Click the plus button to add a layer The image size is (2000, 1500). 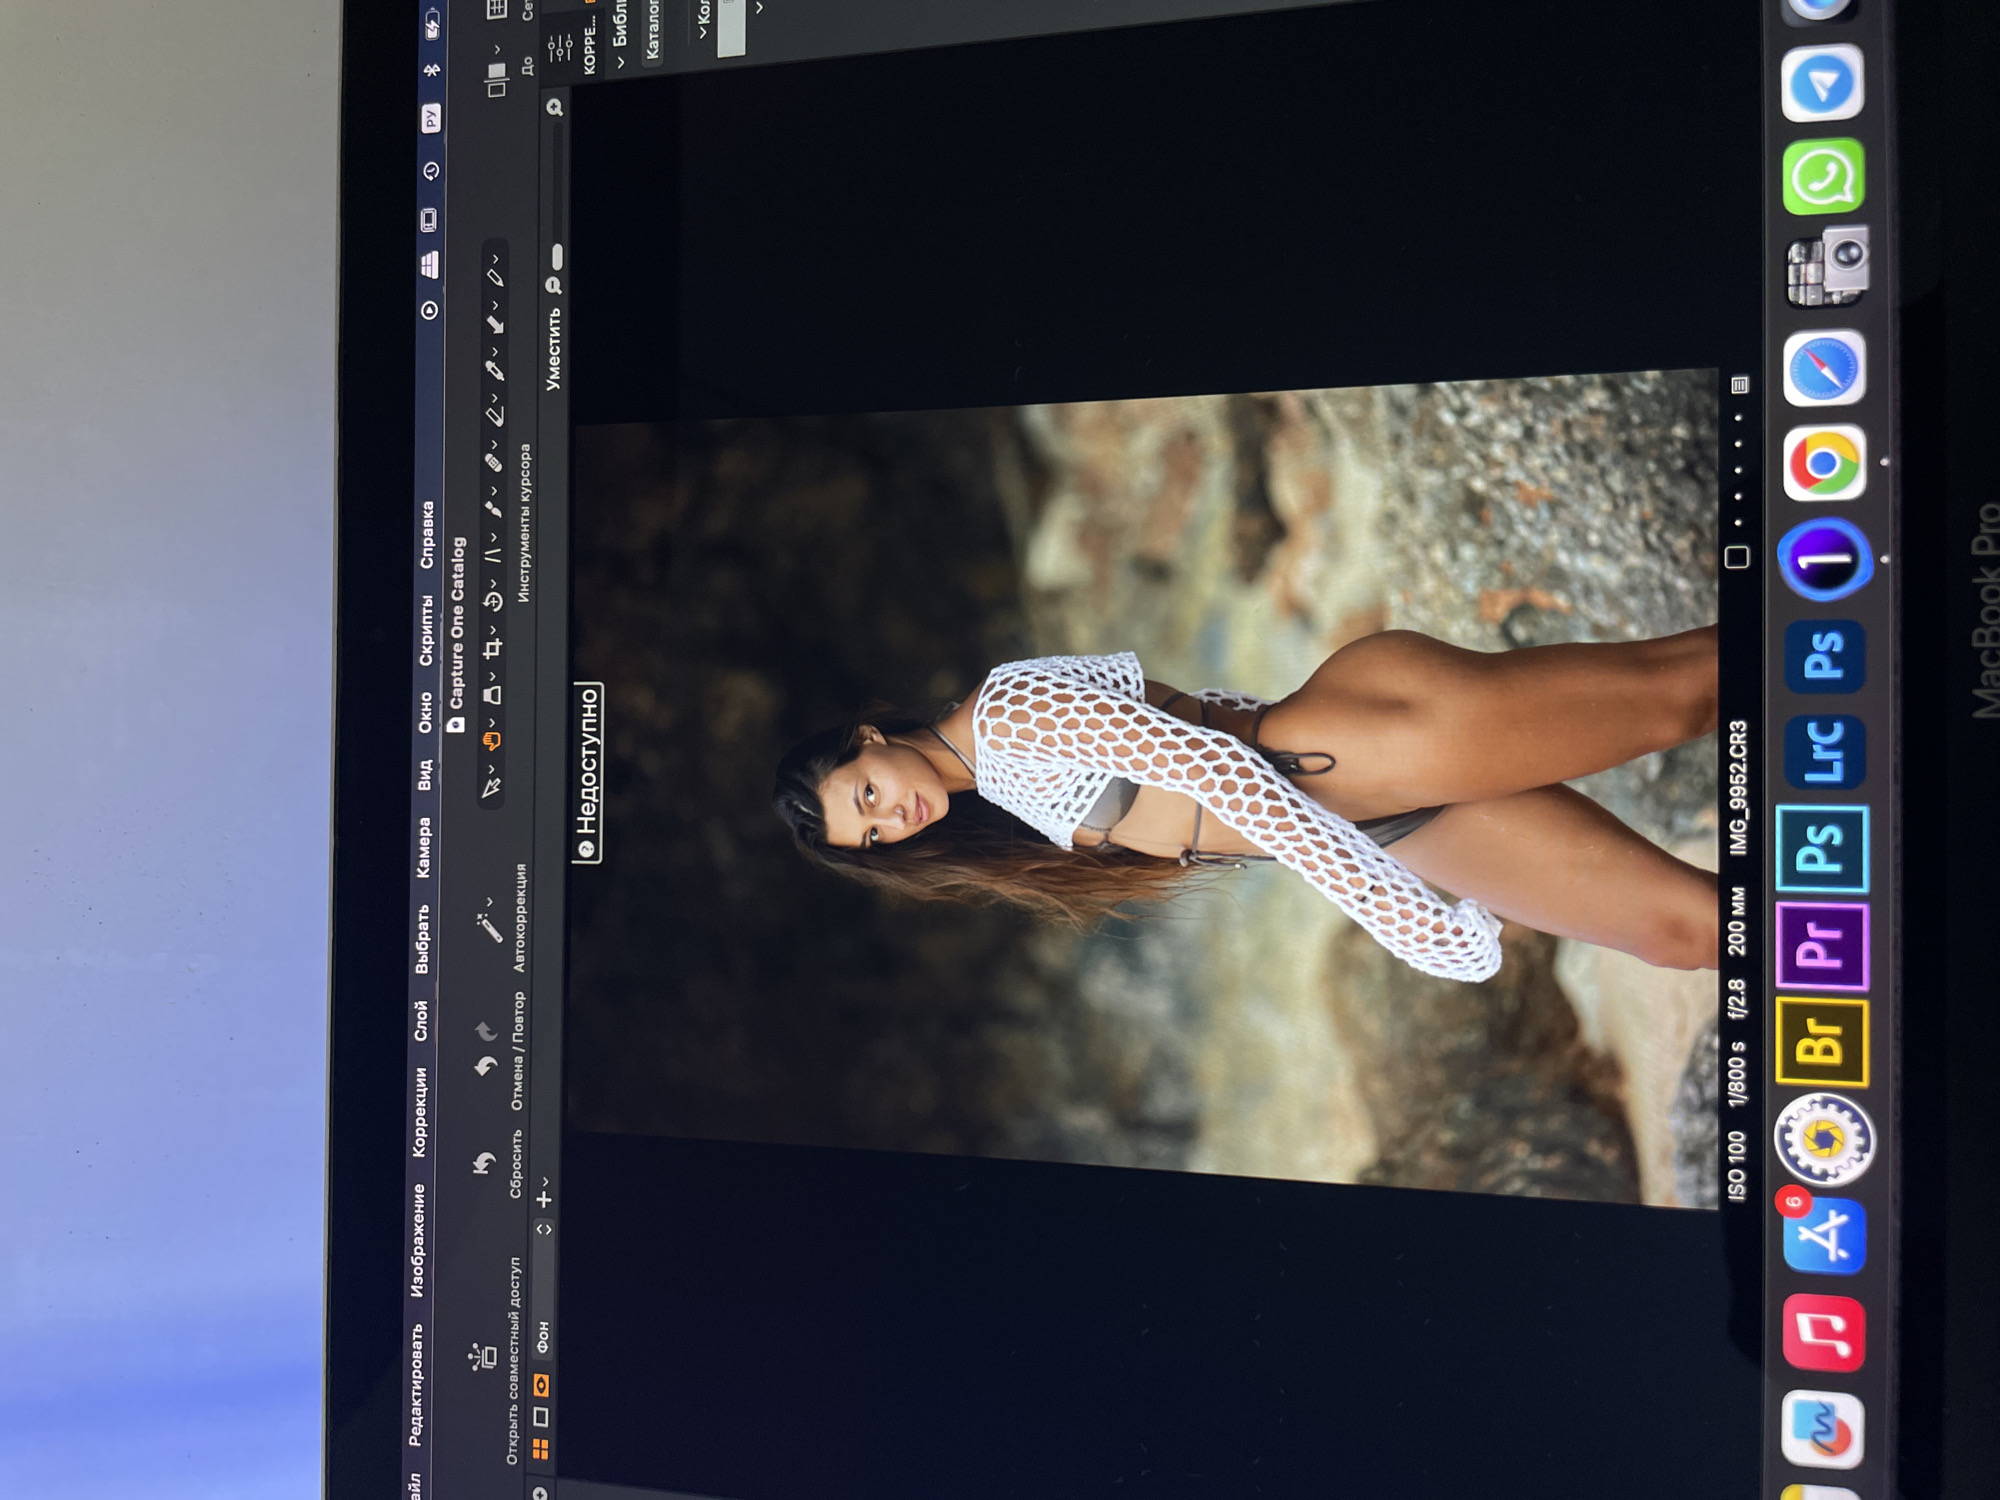coord(543,1199)
